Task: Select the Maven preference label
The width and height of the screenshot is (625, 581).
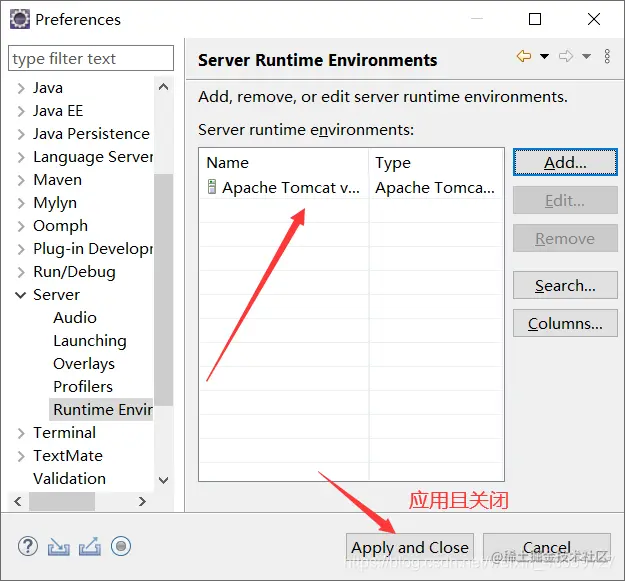Action: point(57,180)
